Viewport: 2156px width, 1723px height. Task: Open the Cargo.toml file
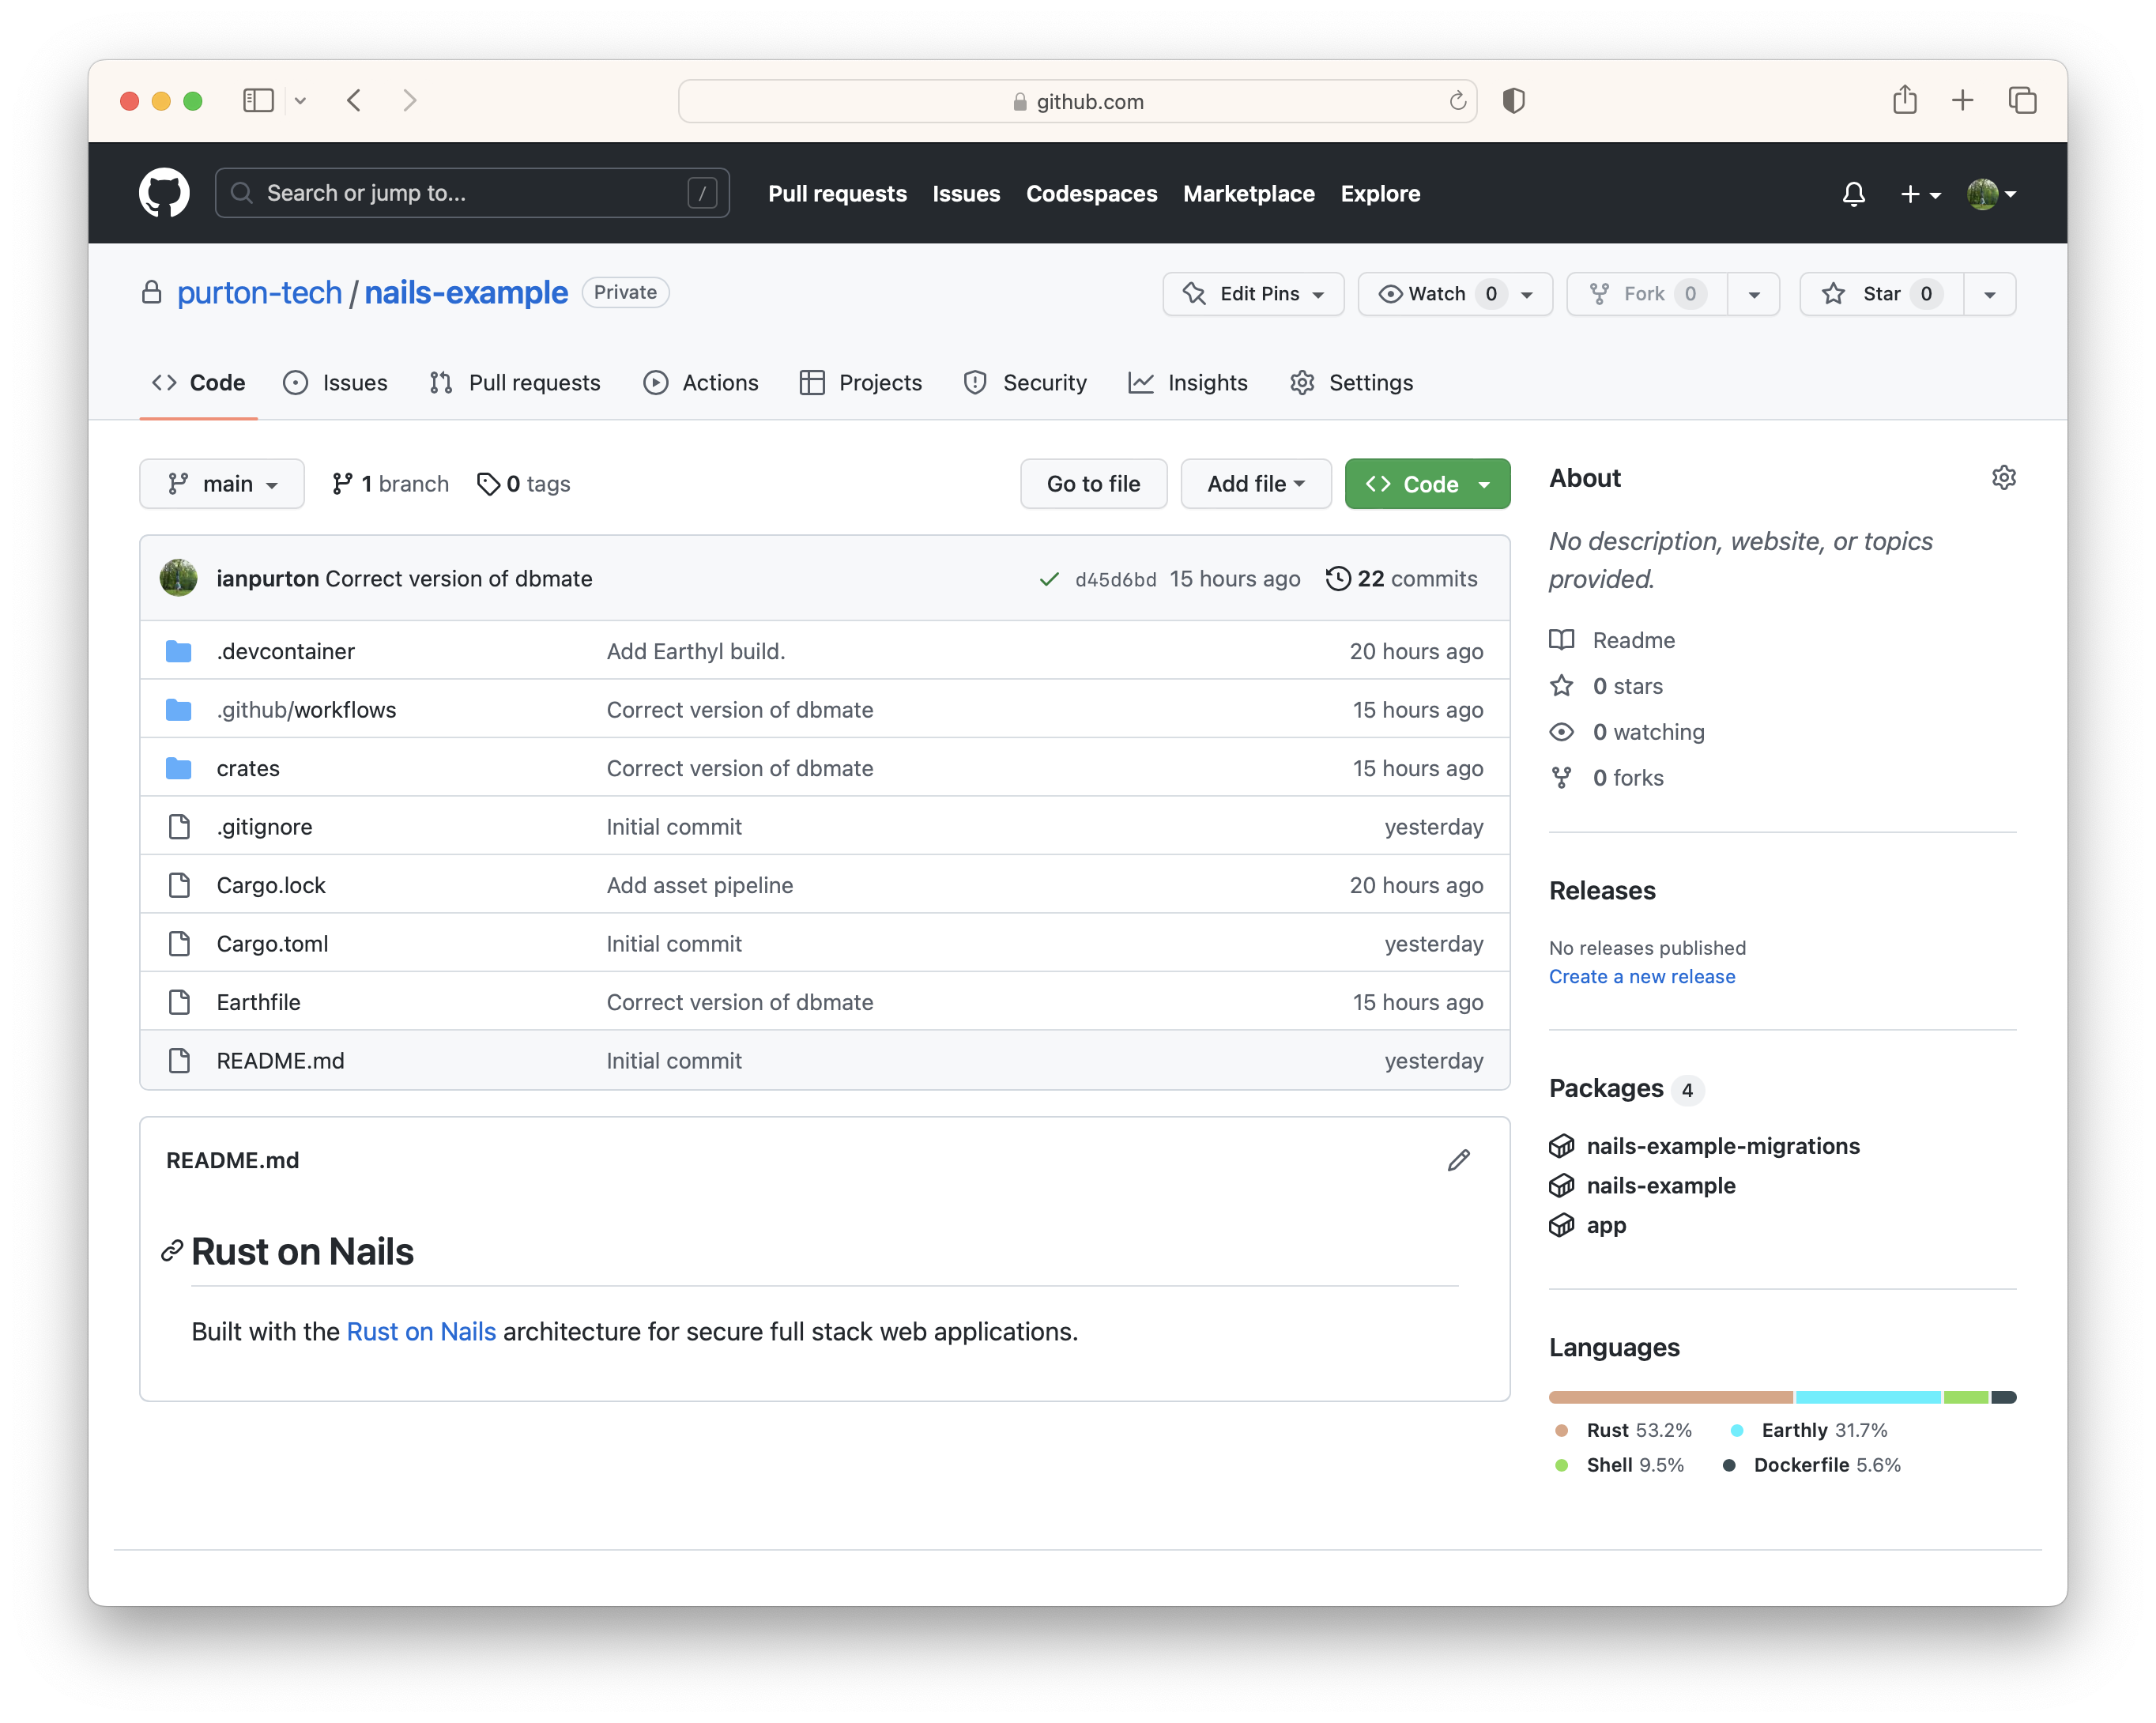click(272, 944)
